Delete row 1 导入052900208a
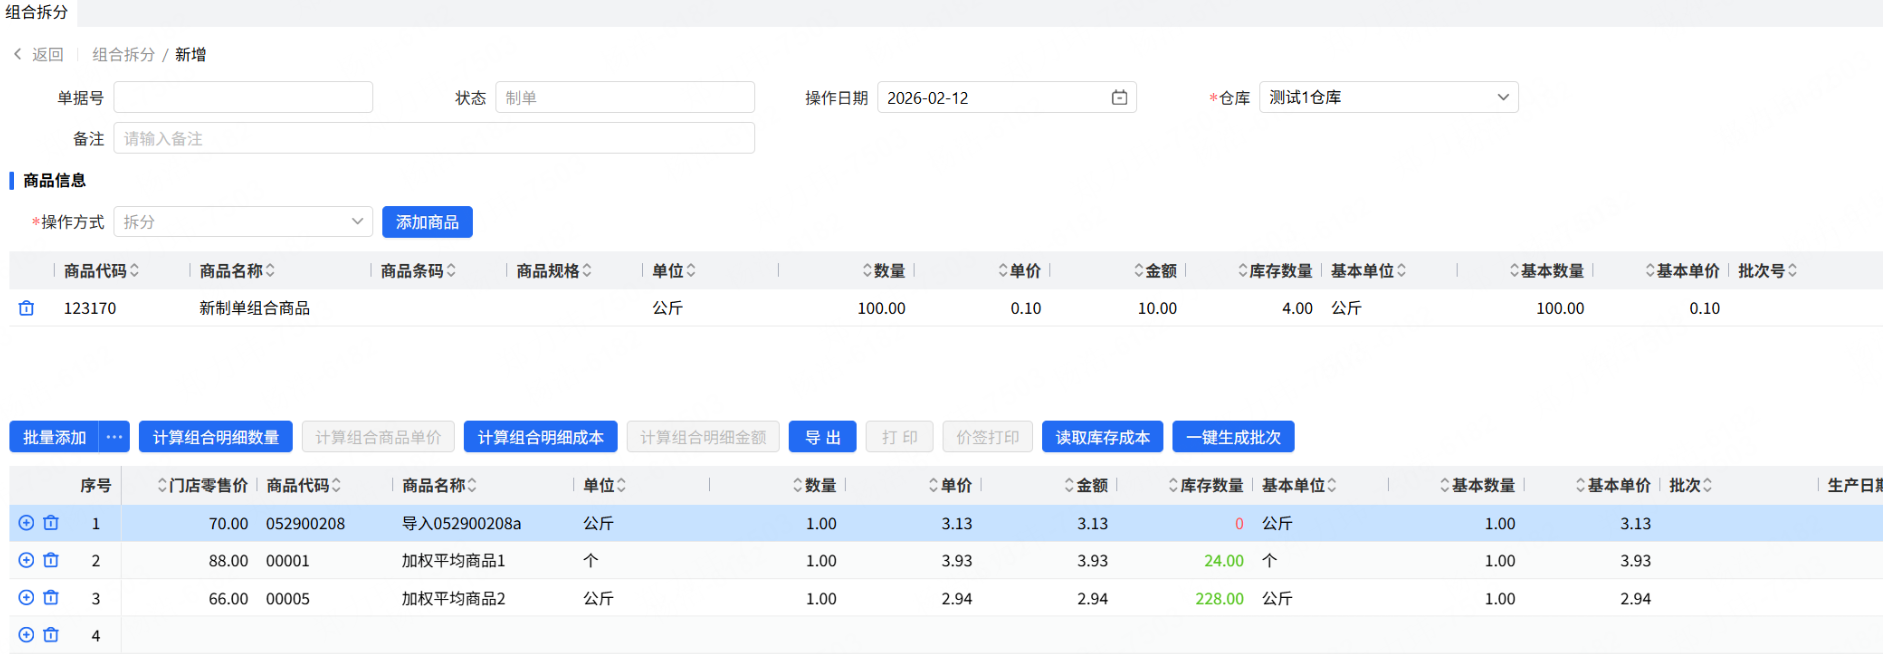Viewport: 1883px width, 654px height. tap(51, 523)
